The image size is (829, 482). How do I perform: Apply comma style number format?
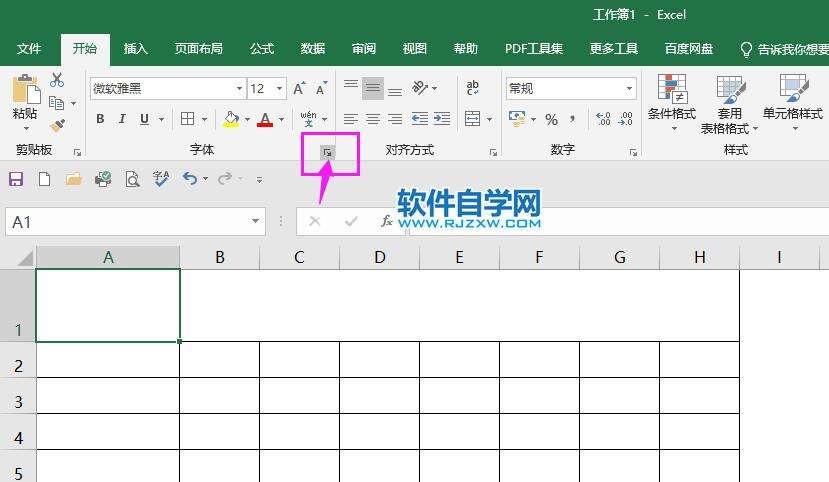coord(573,119)
